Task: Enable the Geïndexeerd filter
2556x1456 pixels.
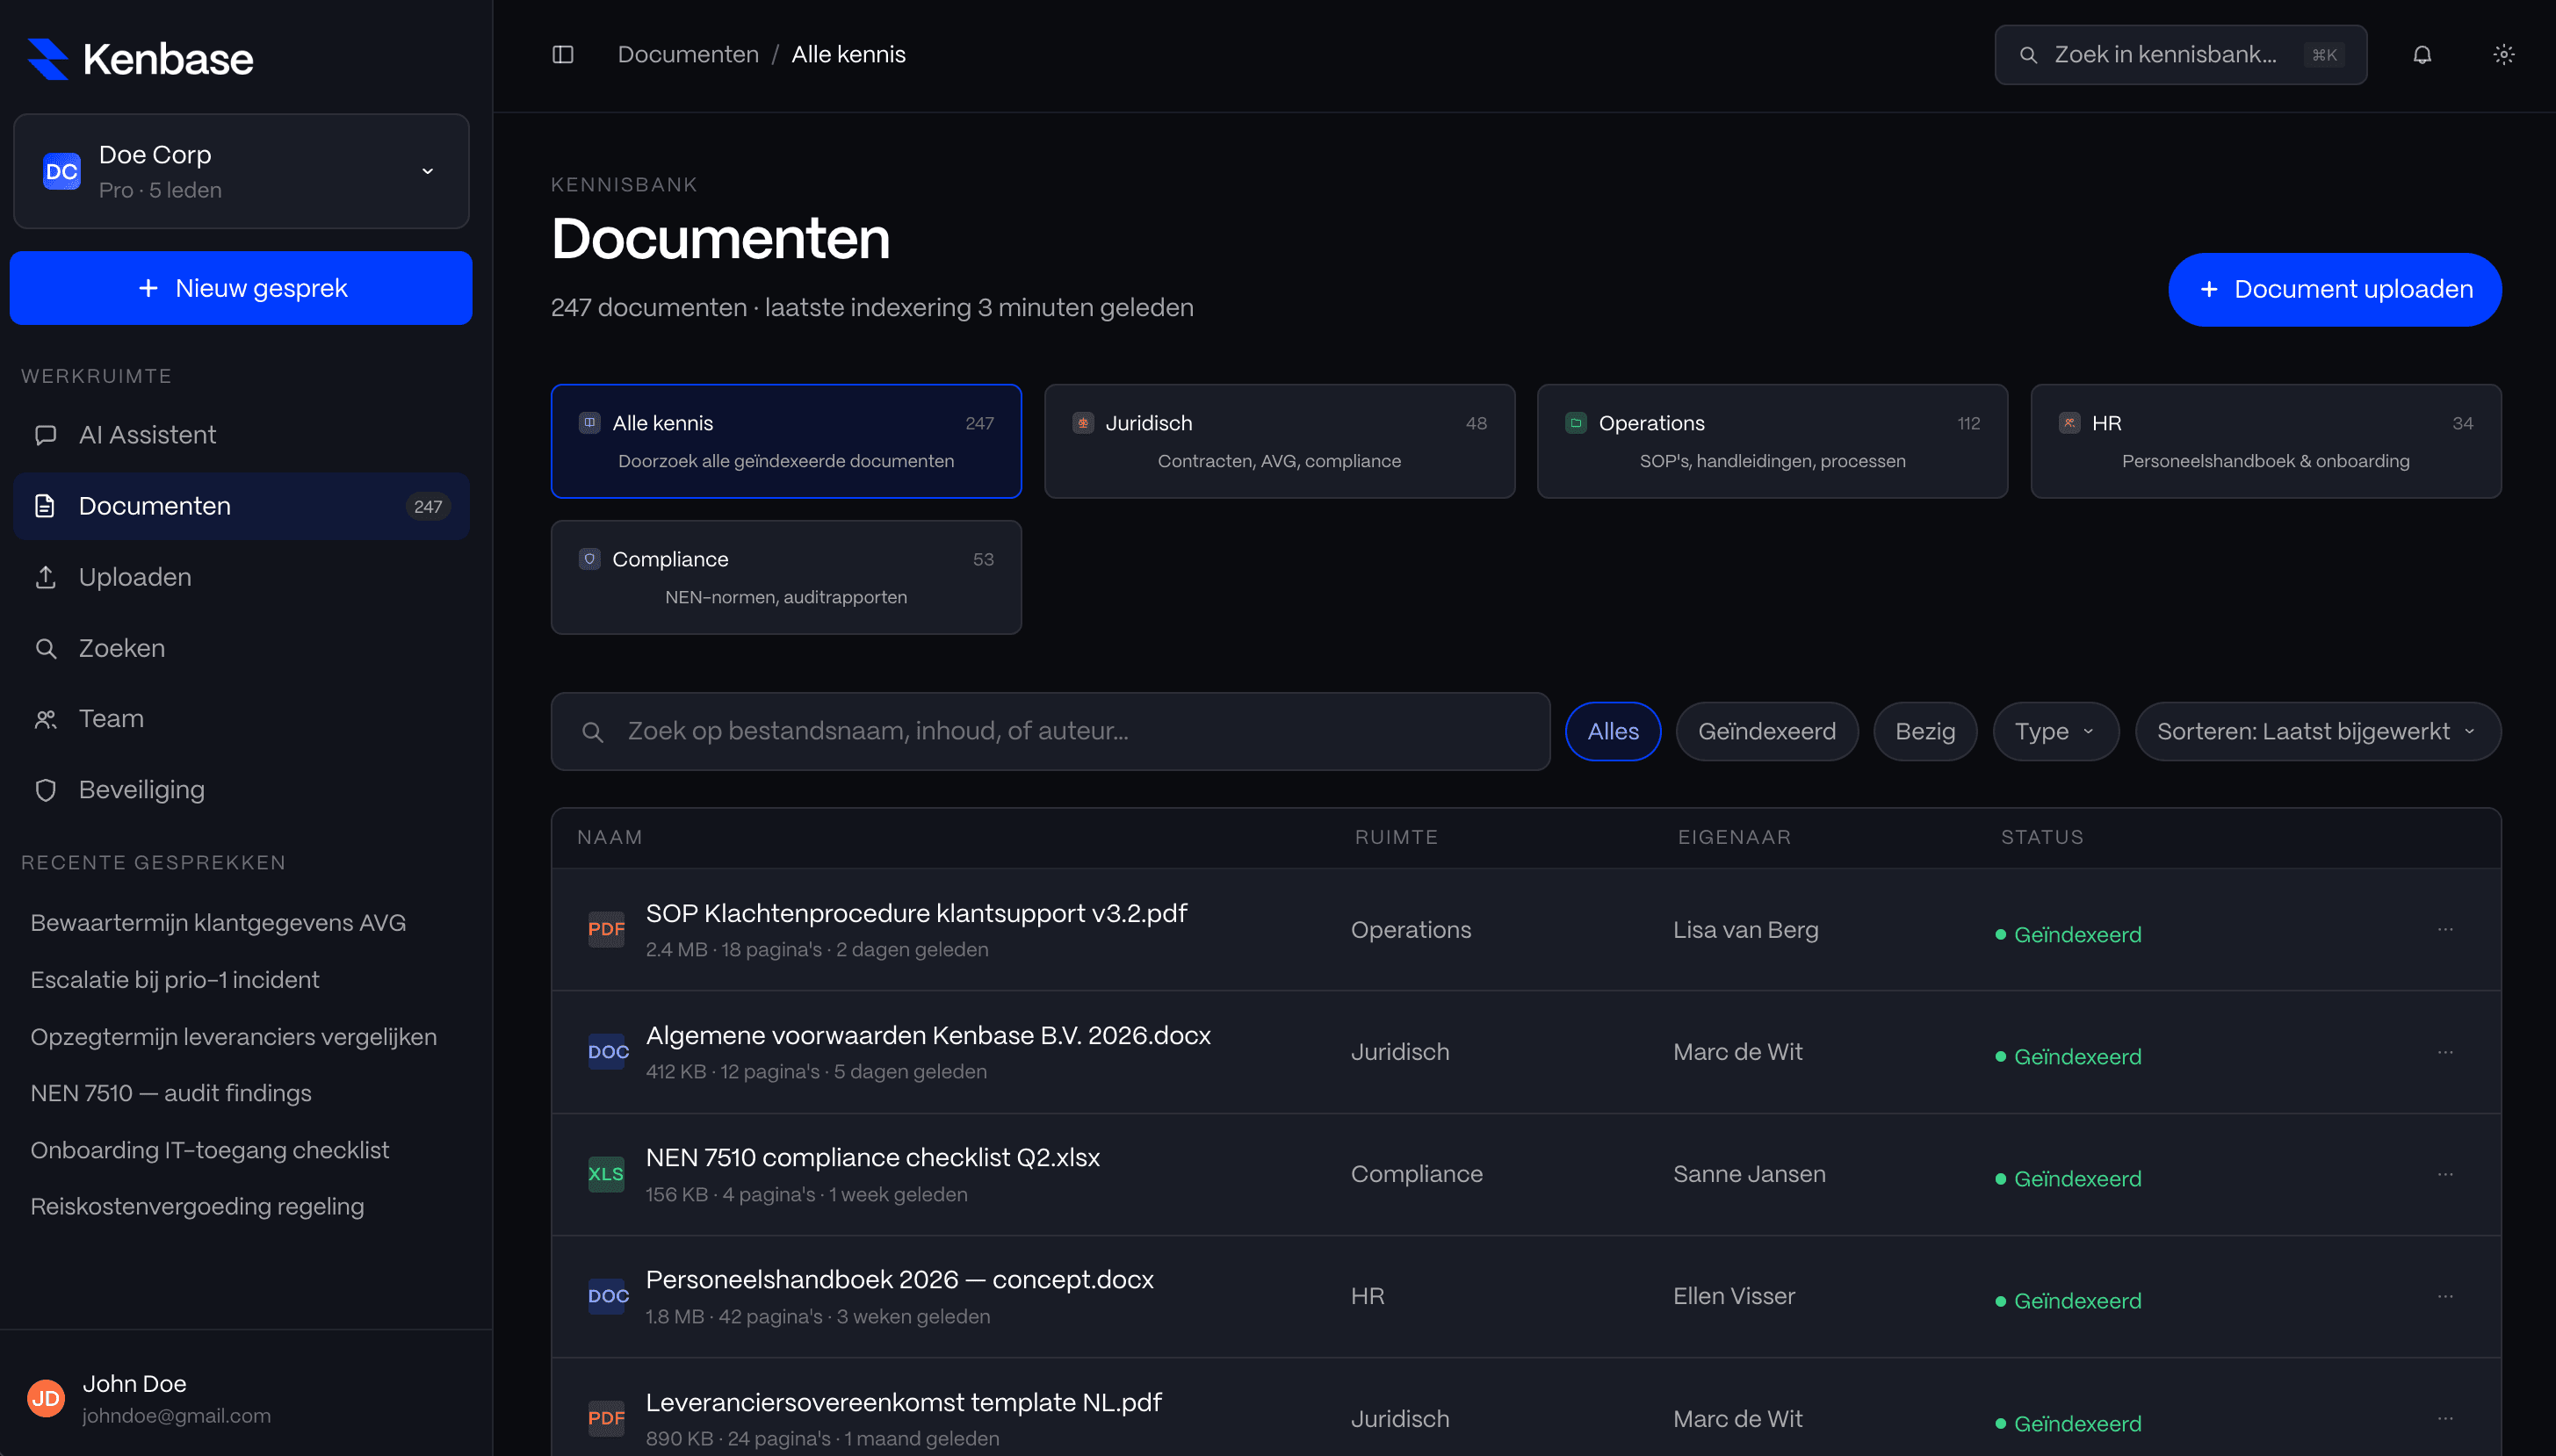Action: [x=1766, y=731]
